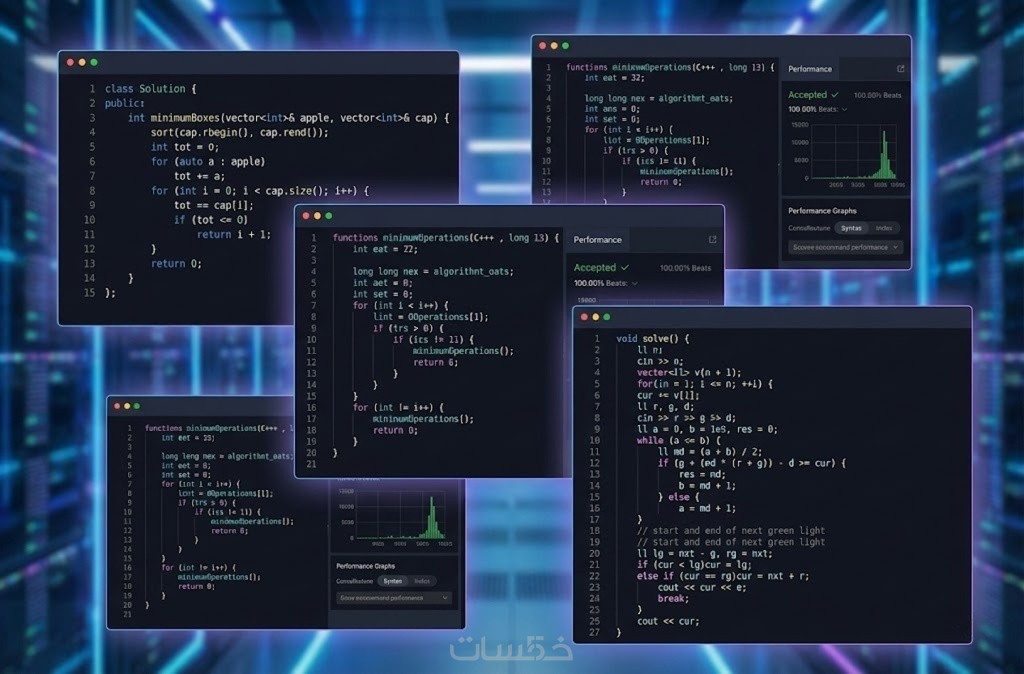The height and width of the screenshot is (674, 1024).
Task: Click pop-out icon beside Performance, eat = 22 window
Action: 712,240
